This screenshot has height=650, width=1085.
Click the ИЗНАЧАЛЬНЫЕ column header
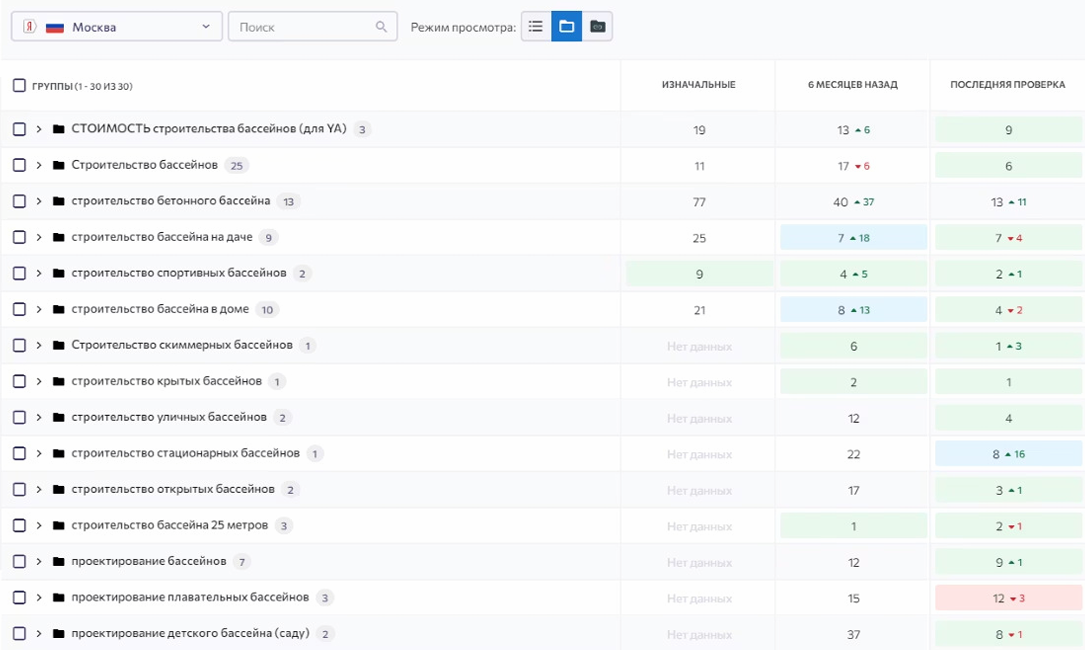tap(699, 84)
